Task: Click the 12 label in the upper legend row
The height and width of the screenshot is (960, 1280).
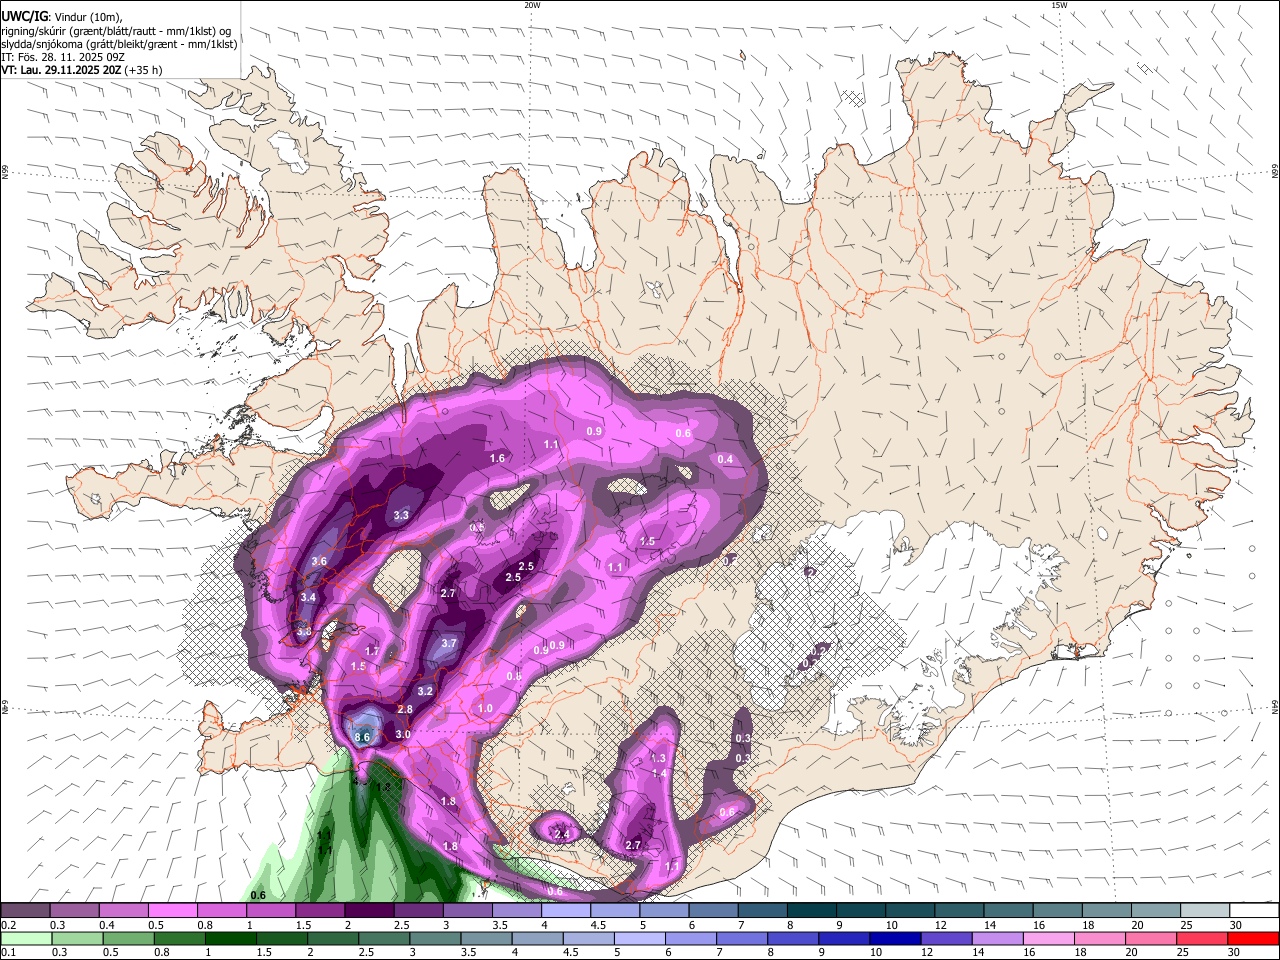Action: pyautogui.click(x=941, y=925)
